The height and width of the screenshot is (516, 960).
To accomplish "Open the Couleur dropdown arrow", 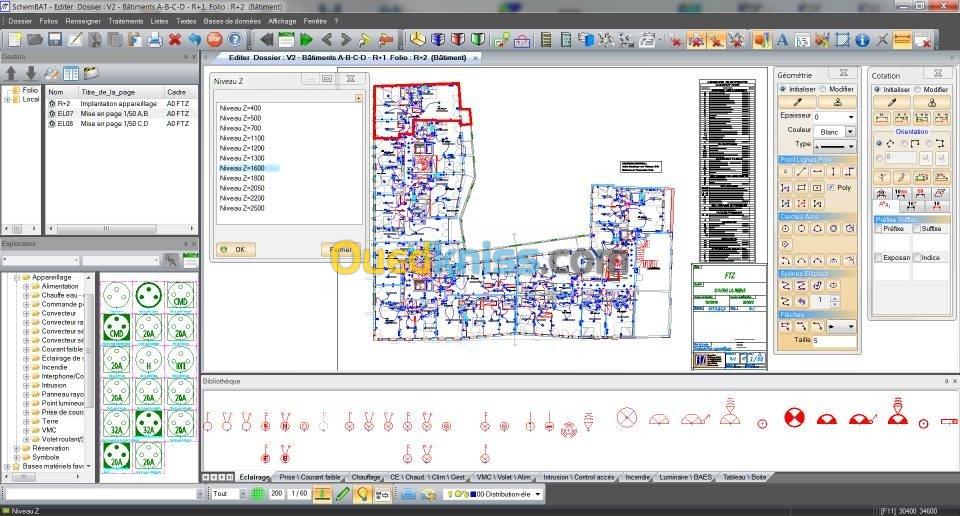I will pos(850,132).
